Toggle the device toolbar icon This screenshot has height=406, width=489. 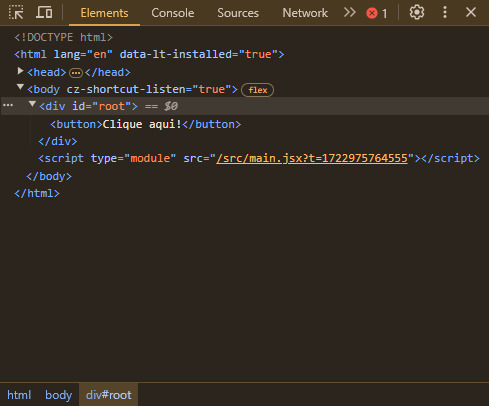[44, 13]
